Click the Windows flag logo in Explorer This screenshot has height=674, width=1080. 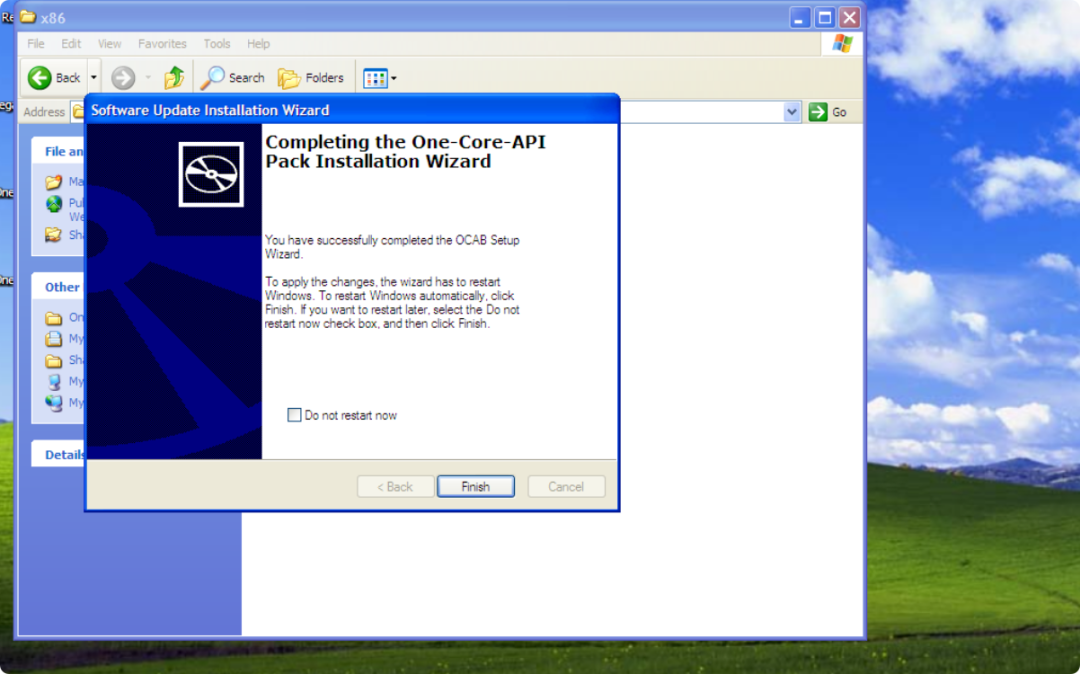(842, 44)
